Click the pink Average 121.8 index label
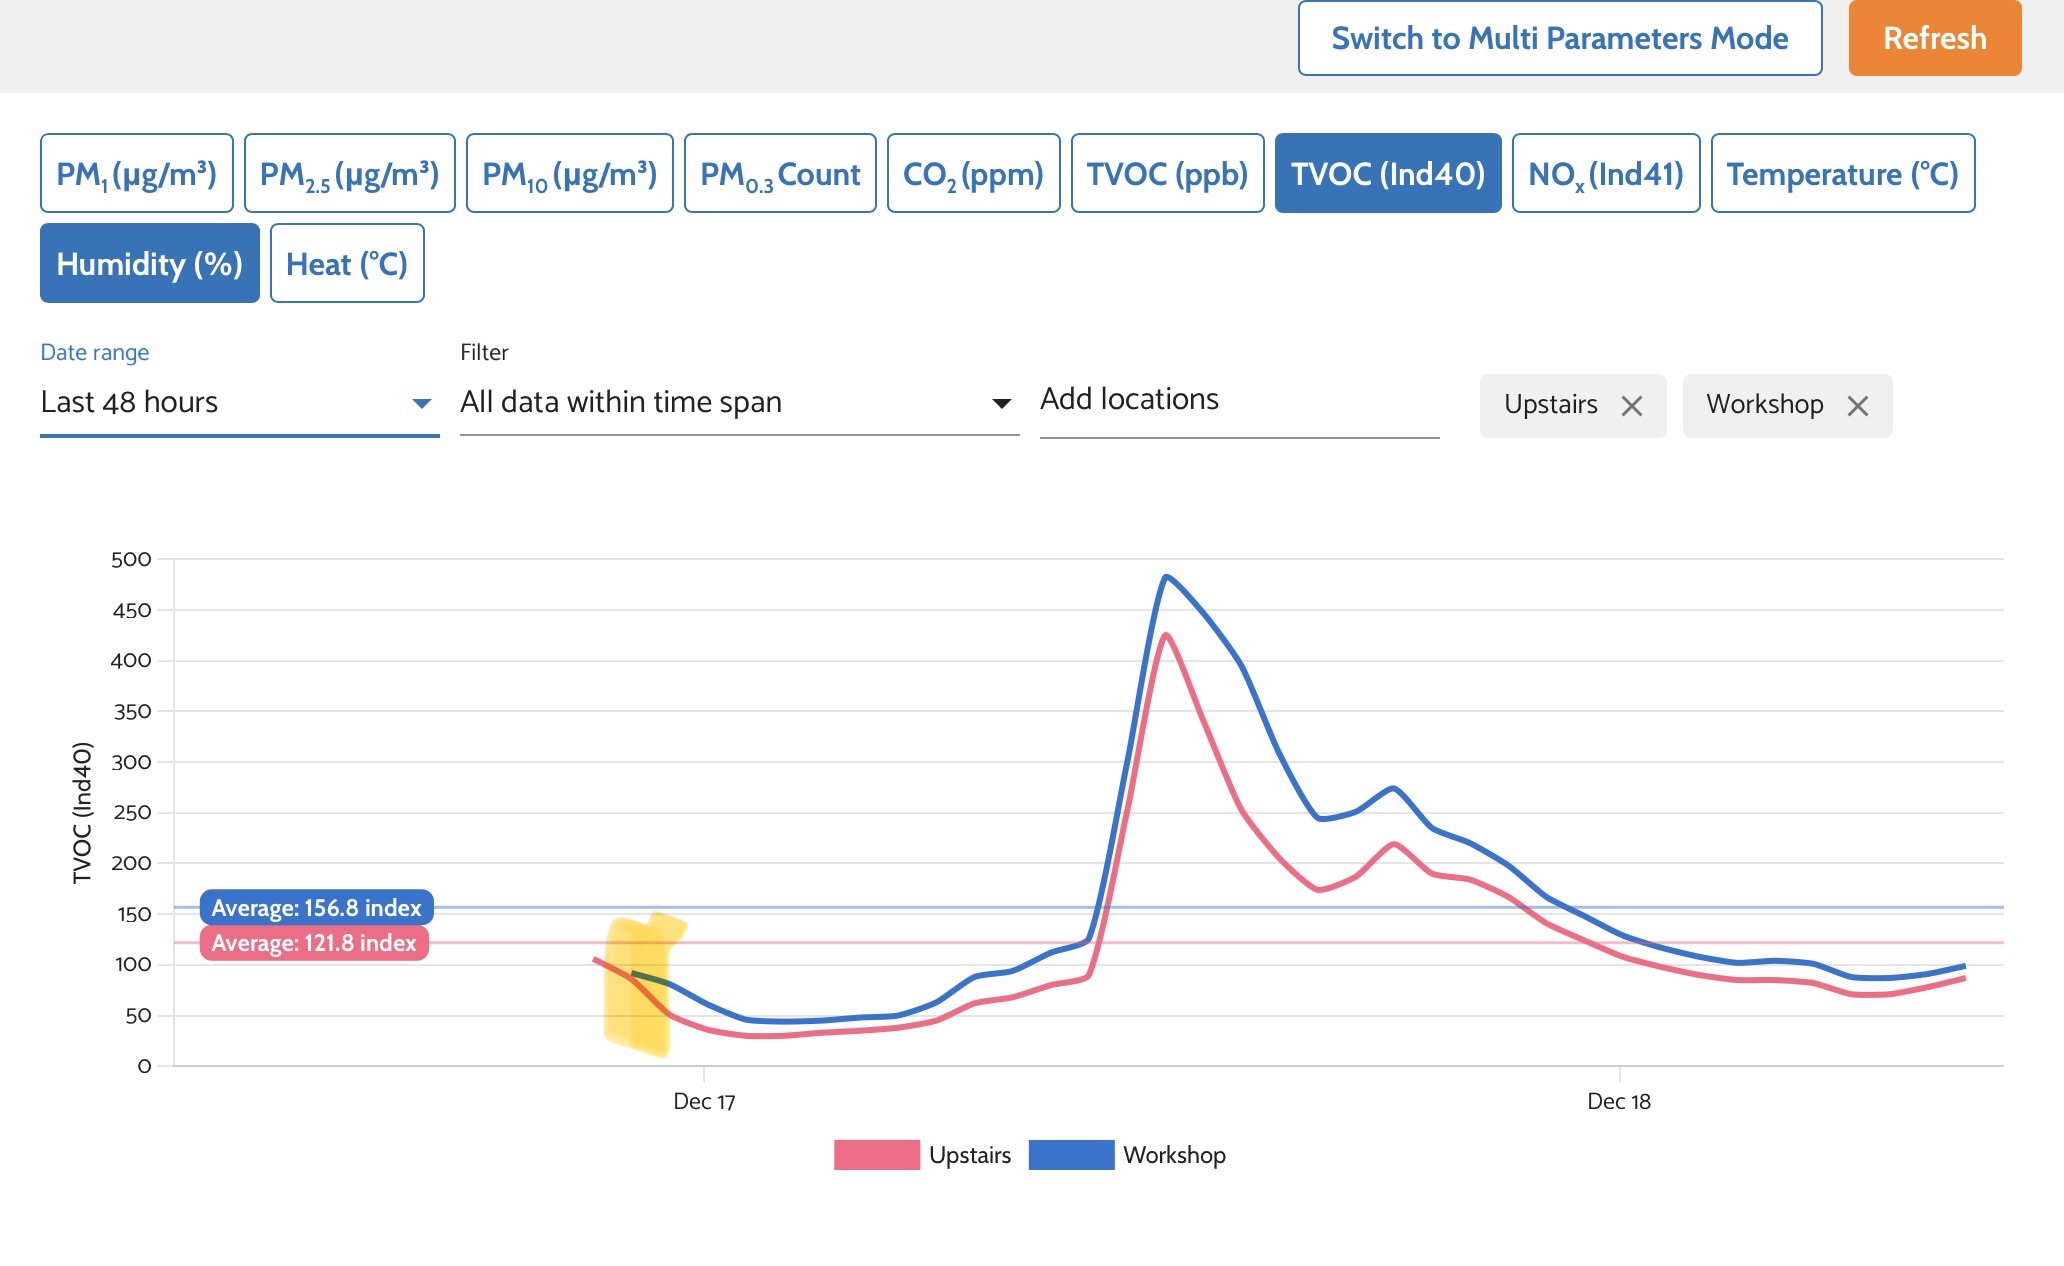 coord(314,943)
